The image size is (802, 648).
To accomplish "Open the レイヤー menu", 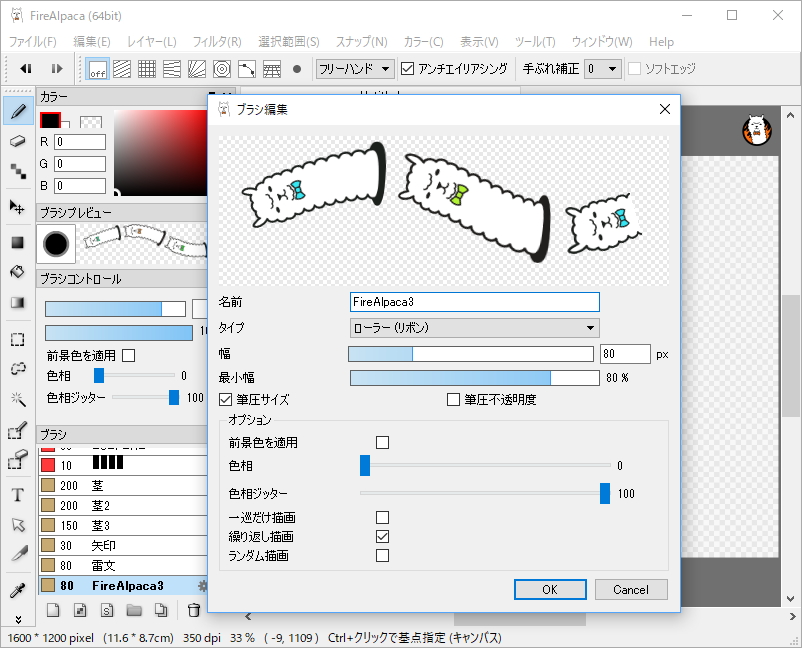I will click(x=151, y=42).
